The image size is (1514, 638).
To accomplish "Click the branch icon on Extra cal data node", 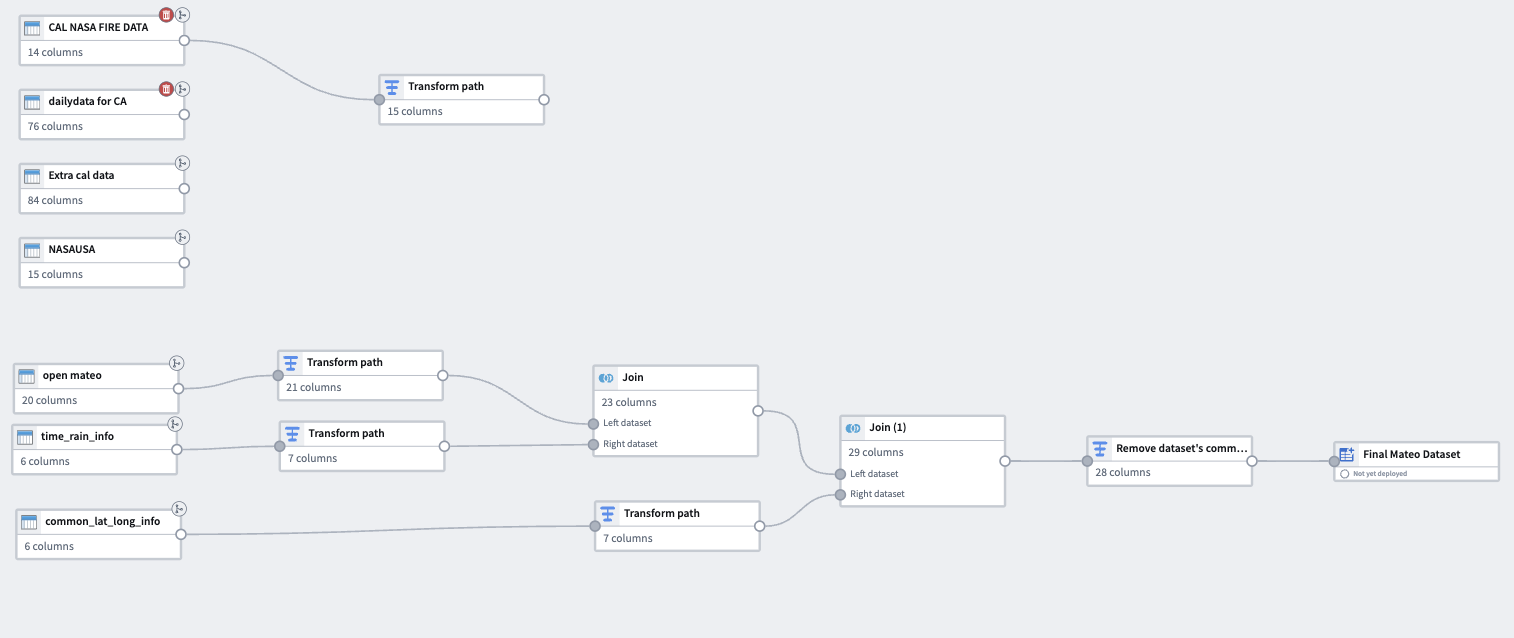I will coord(182,163).
